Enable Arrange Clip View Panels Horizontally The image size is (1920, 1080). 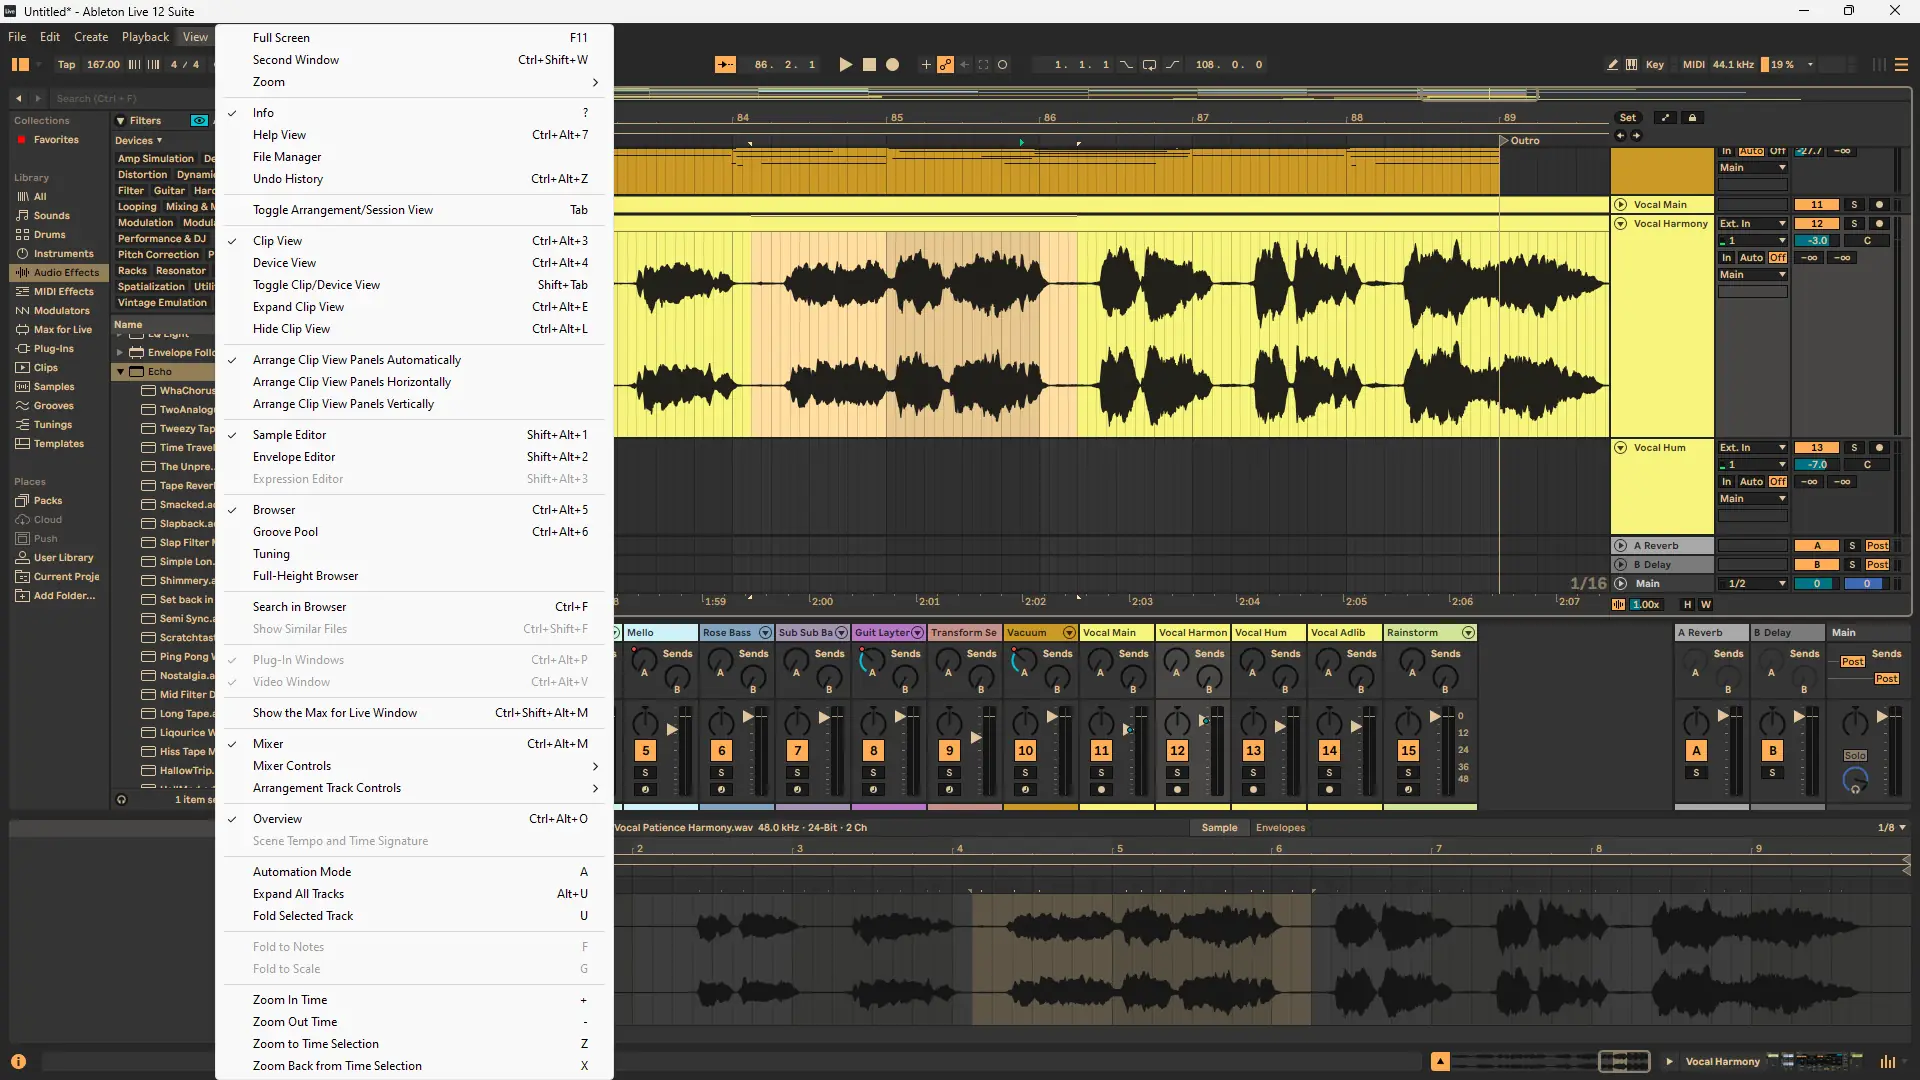tap(351, 382)
